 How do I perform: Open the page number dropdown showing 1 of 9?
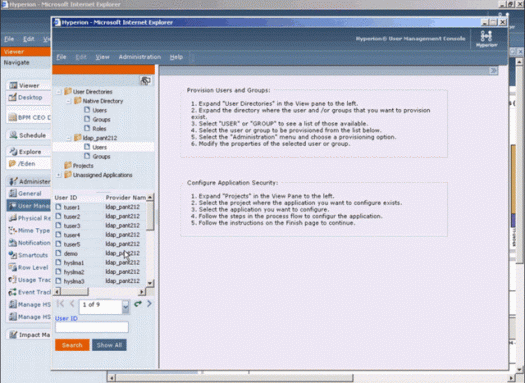tap(126, 307)
